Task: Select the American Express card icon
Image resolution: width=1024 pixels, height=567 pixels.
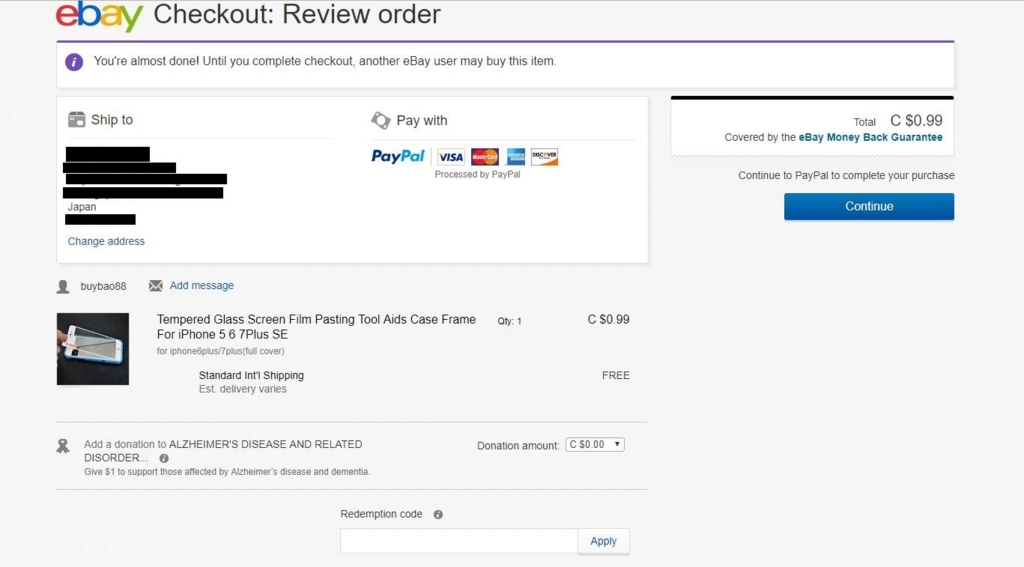Action: click(x=515, y=157)
